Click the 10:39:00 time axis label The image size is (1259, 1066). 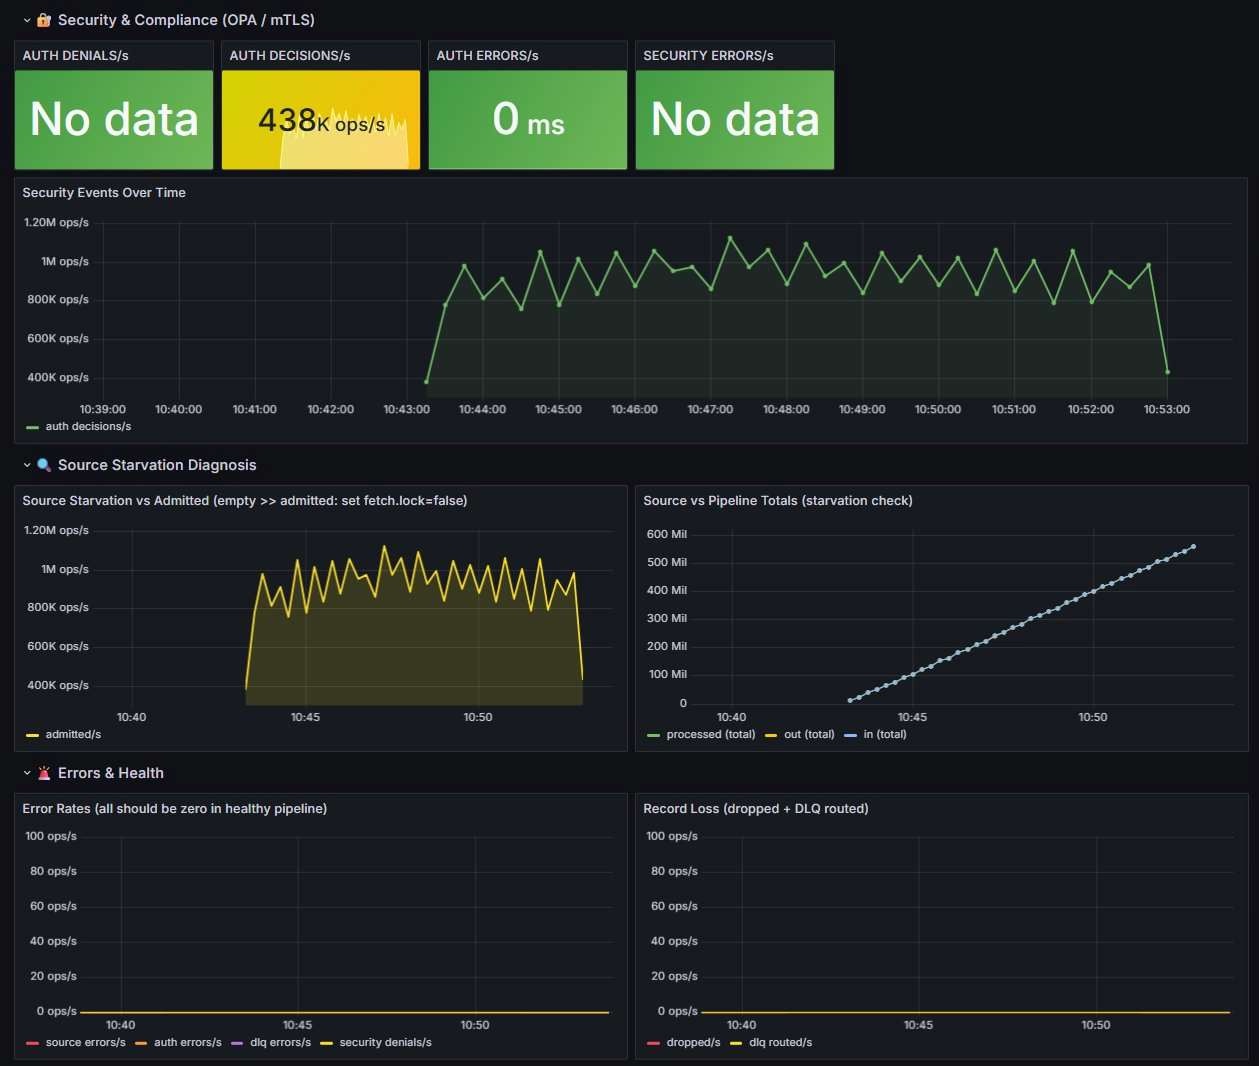coord(103,410)
